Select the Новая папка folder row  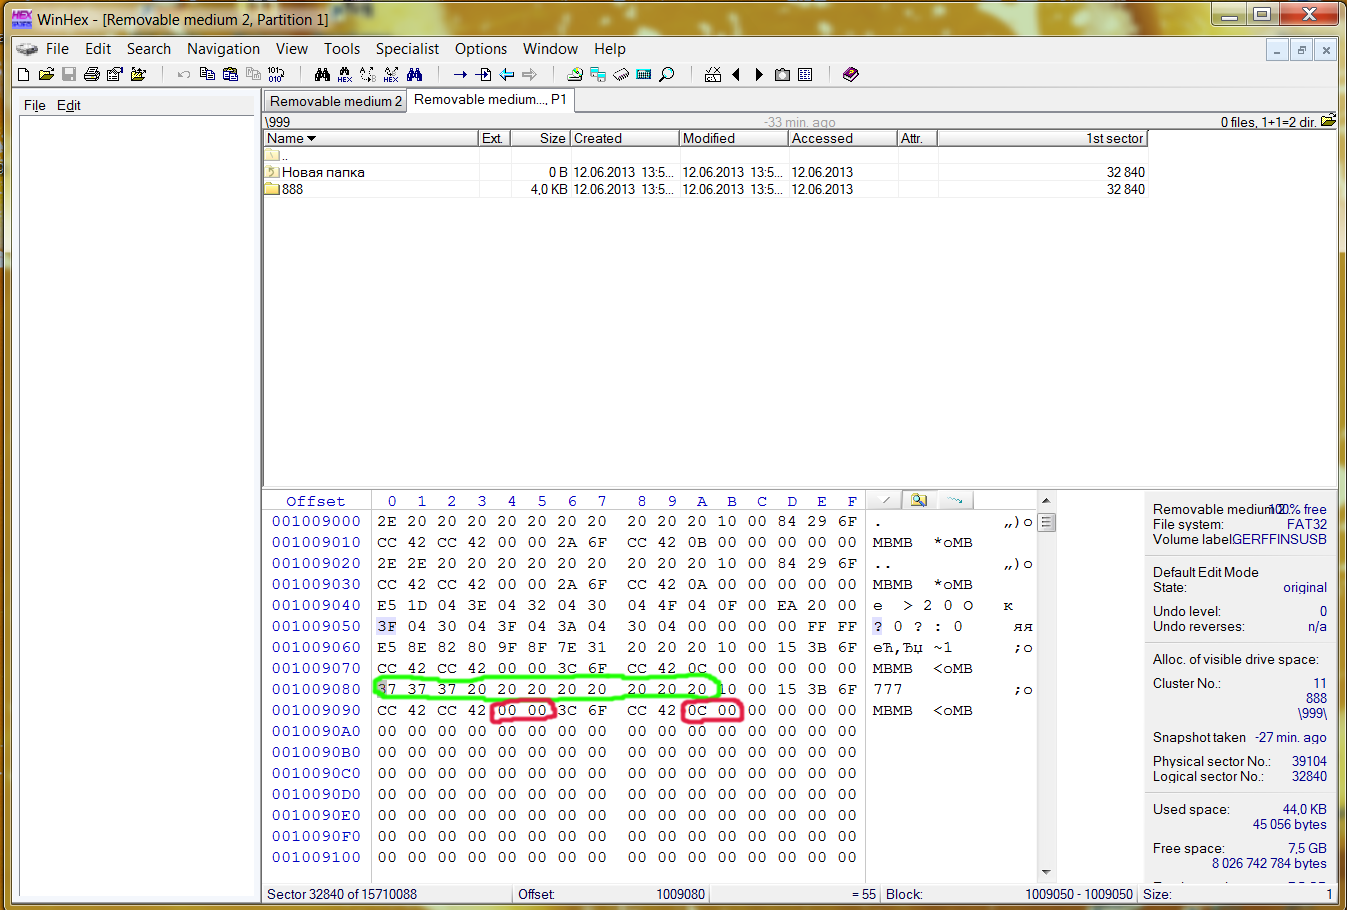705,172
